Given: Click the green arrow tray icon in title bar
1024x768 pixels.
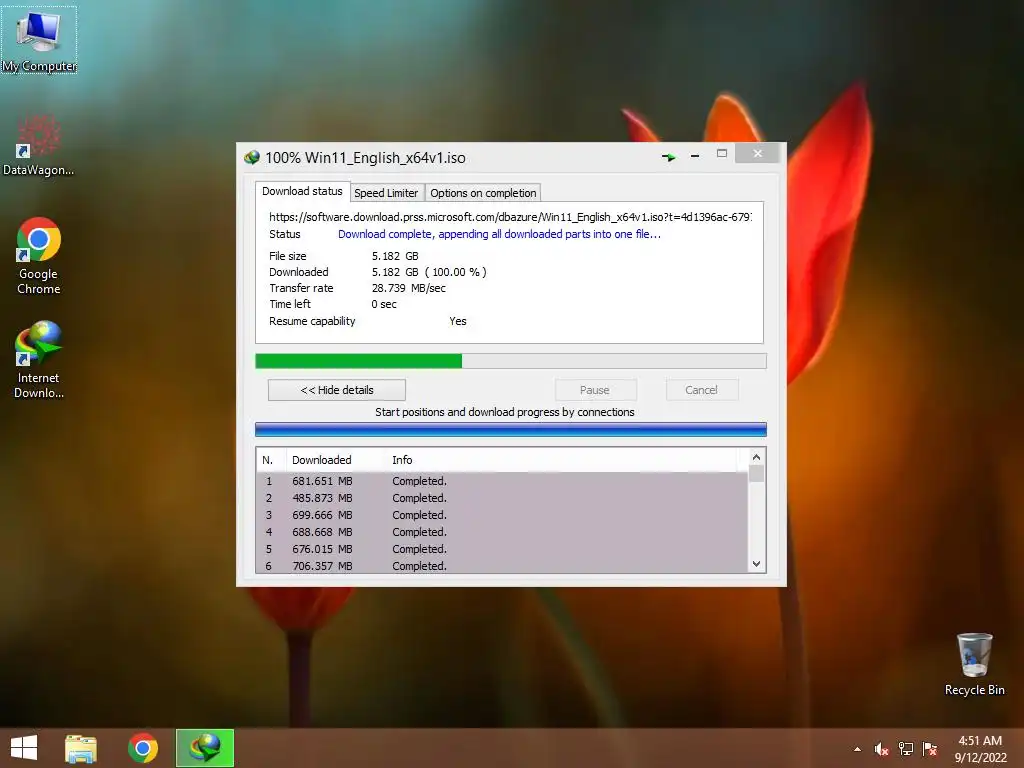Looking at the screenshot, I should (x=668, y=157).
